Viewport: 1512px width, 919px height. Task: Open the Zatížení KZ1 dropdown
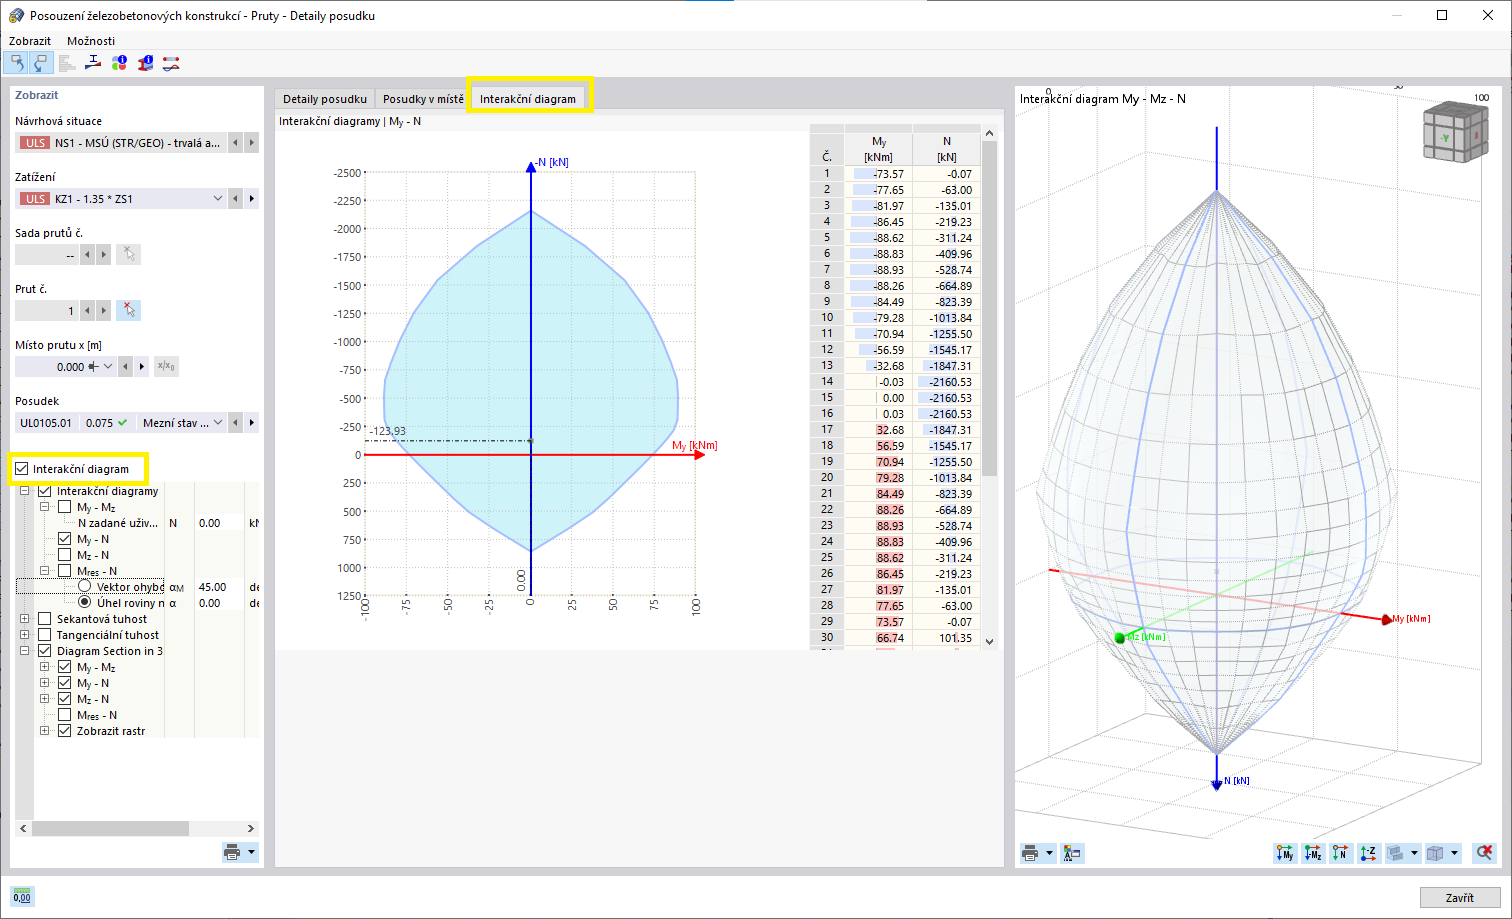tap(218, 199)
